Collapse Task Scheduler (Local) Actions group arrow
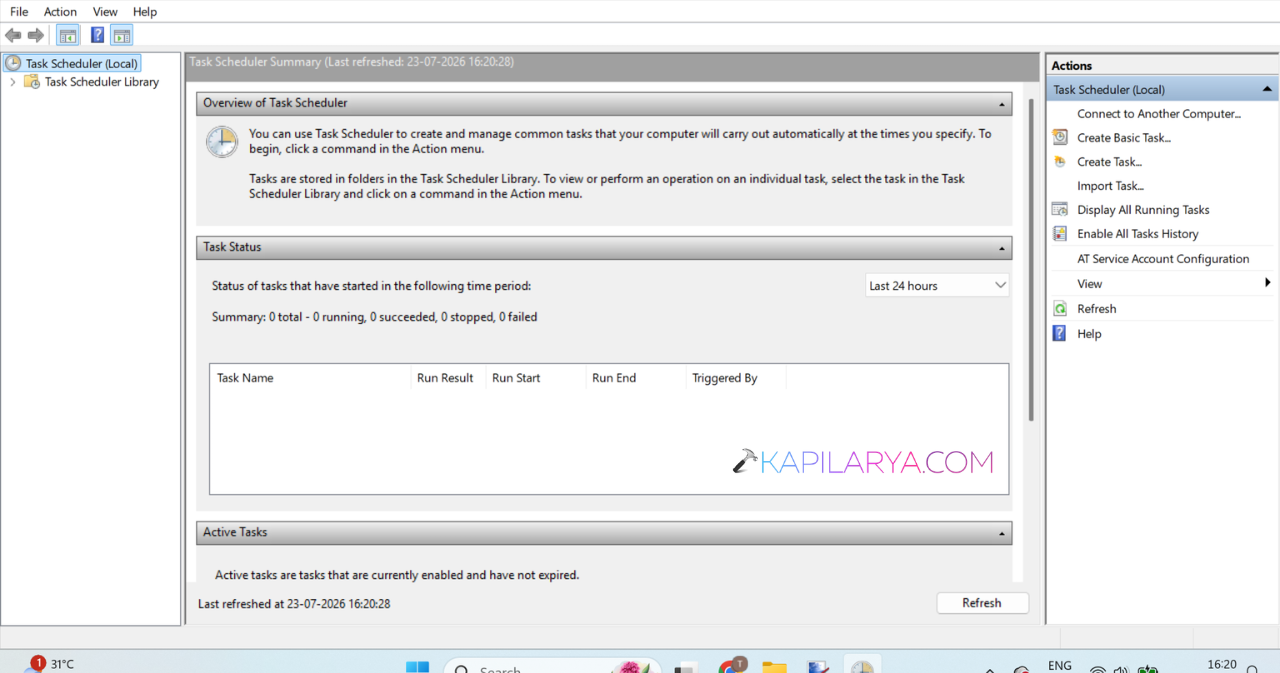 coord(1268,90)
